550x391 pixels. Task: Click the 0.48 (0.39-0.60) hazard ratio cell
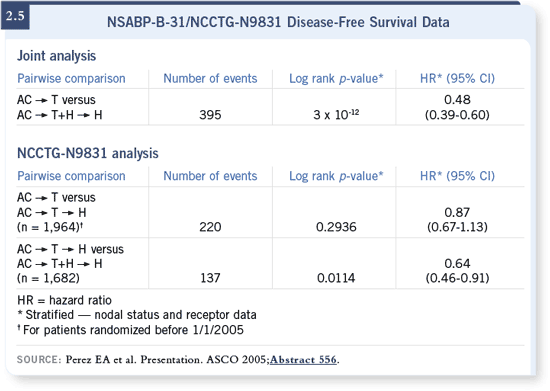(x=457, y=107)
